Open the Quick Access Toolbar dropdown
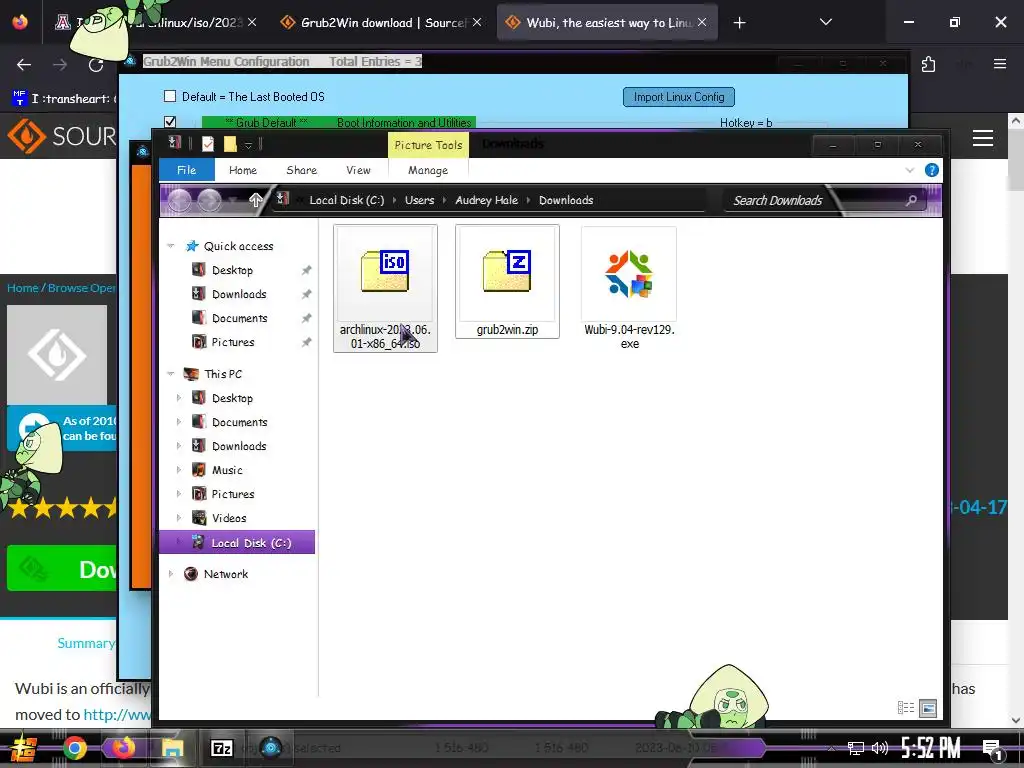1024x768 pixels. 248,145
